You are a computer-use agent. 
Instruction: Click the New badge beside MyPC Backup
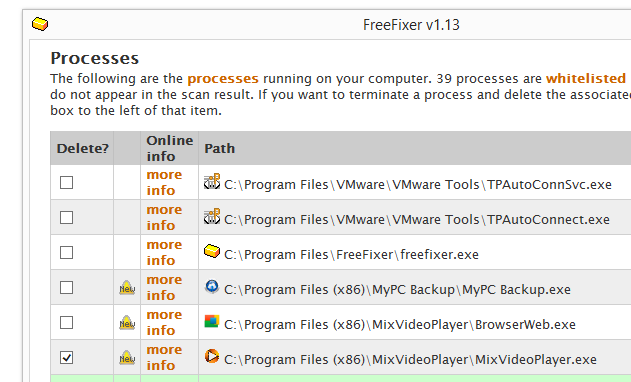(127, 288)
